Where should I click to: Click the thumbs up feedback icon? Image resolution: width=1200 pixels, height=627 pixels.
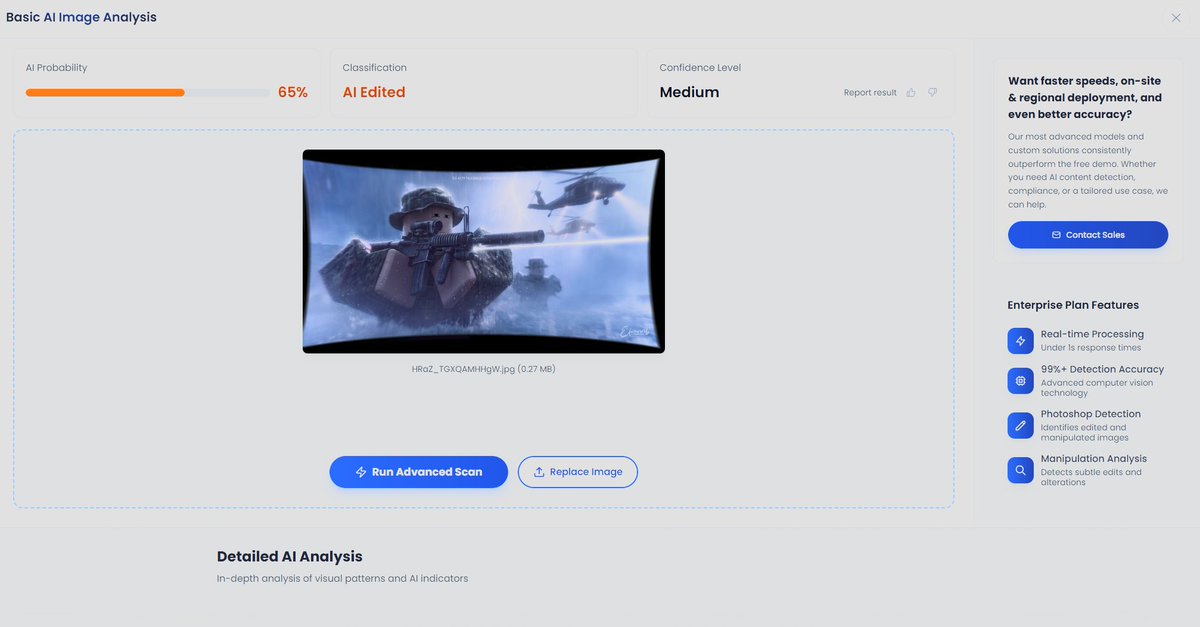point(911,92)
